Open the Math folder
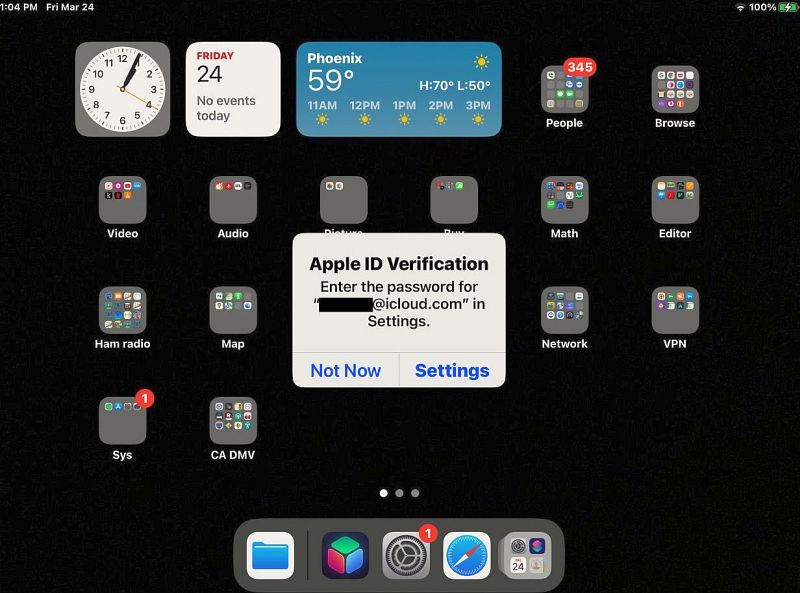The height and width of the screenshot is (593, 800). [564, 200]
